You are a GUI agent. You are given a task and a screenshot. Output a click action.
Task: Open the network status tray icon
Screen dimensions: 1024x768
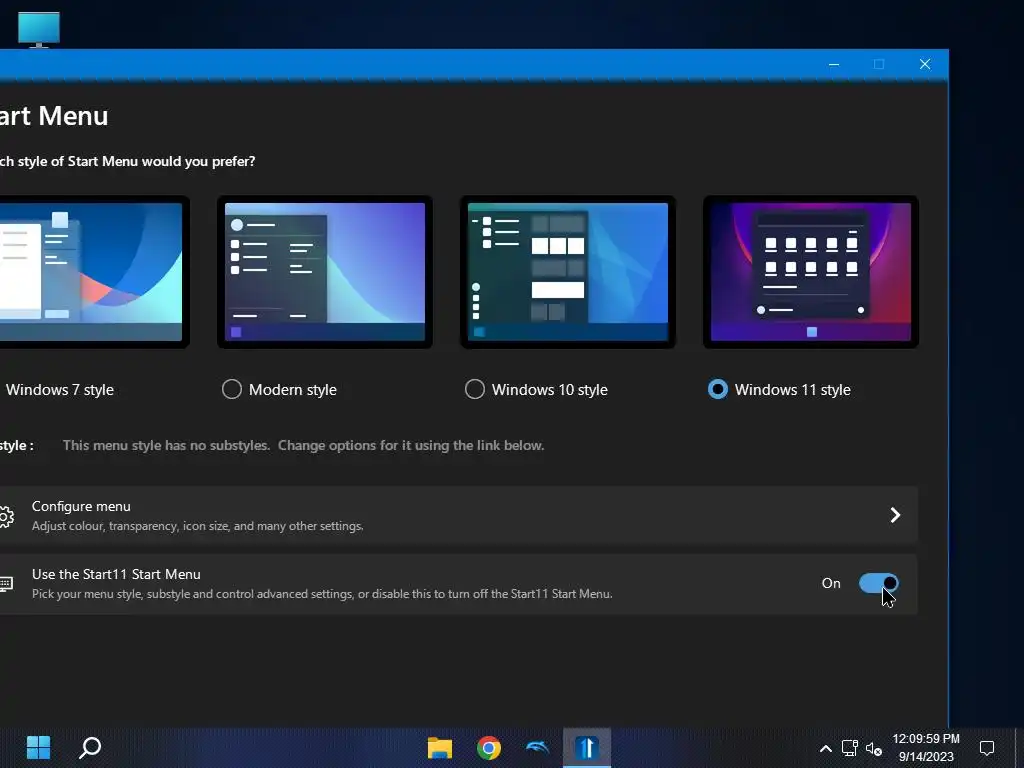[x=849, y=748]
